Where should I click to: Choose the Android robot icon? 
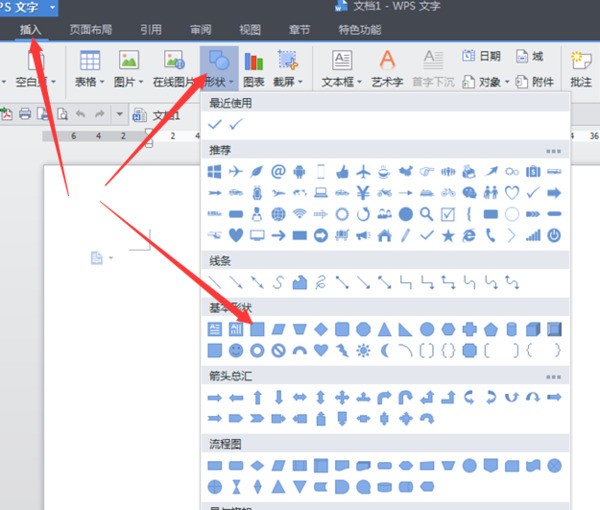point(300,171)
